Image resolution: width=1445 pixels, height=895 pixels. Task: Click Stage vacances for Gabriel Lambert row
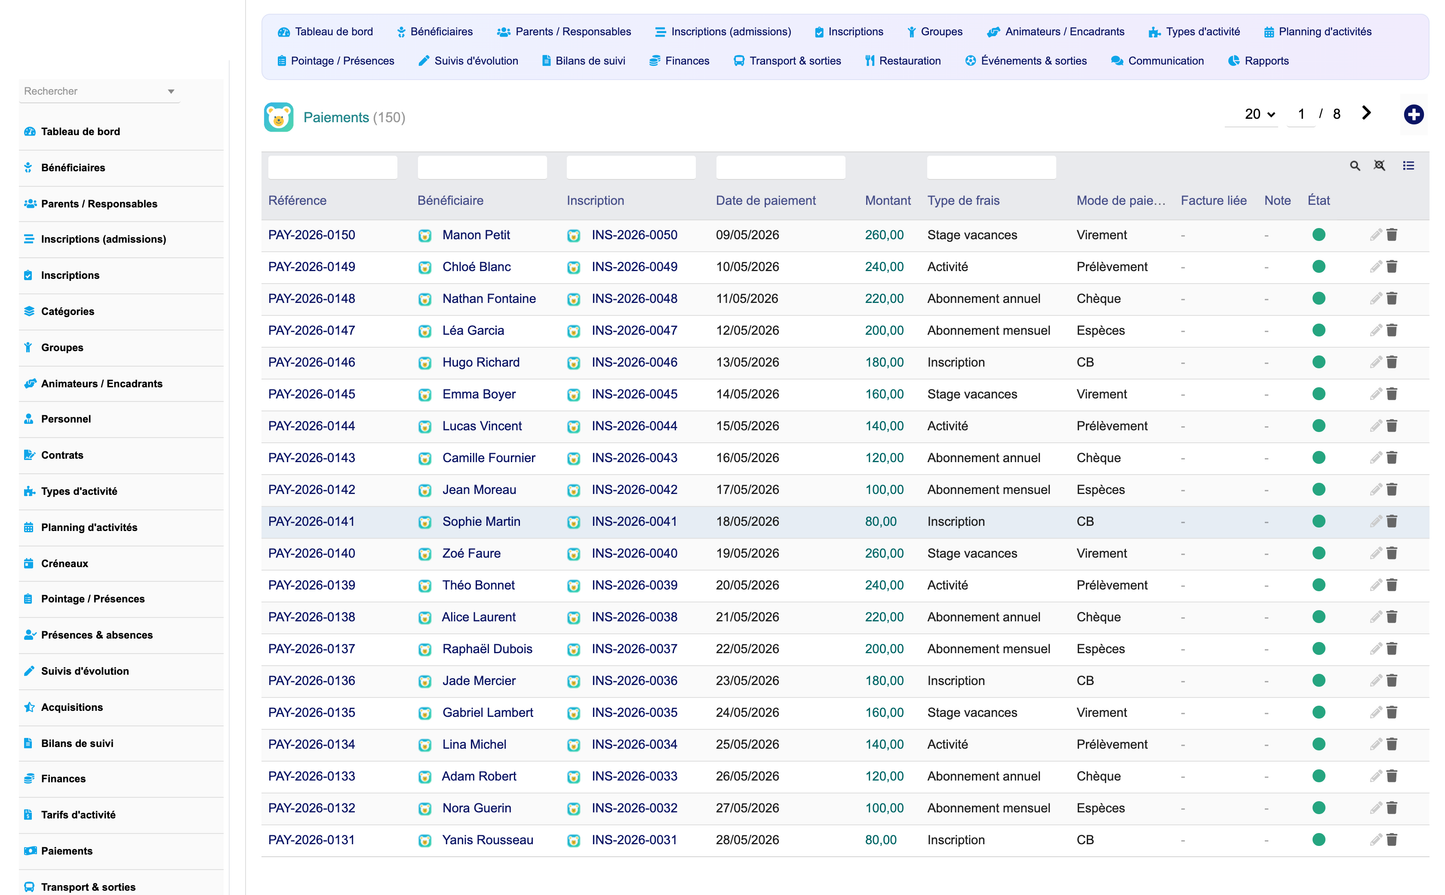972,713
